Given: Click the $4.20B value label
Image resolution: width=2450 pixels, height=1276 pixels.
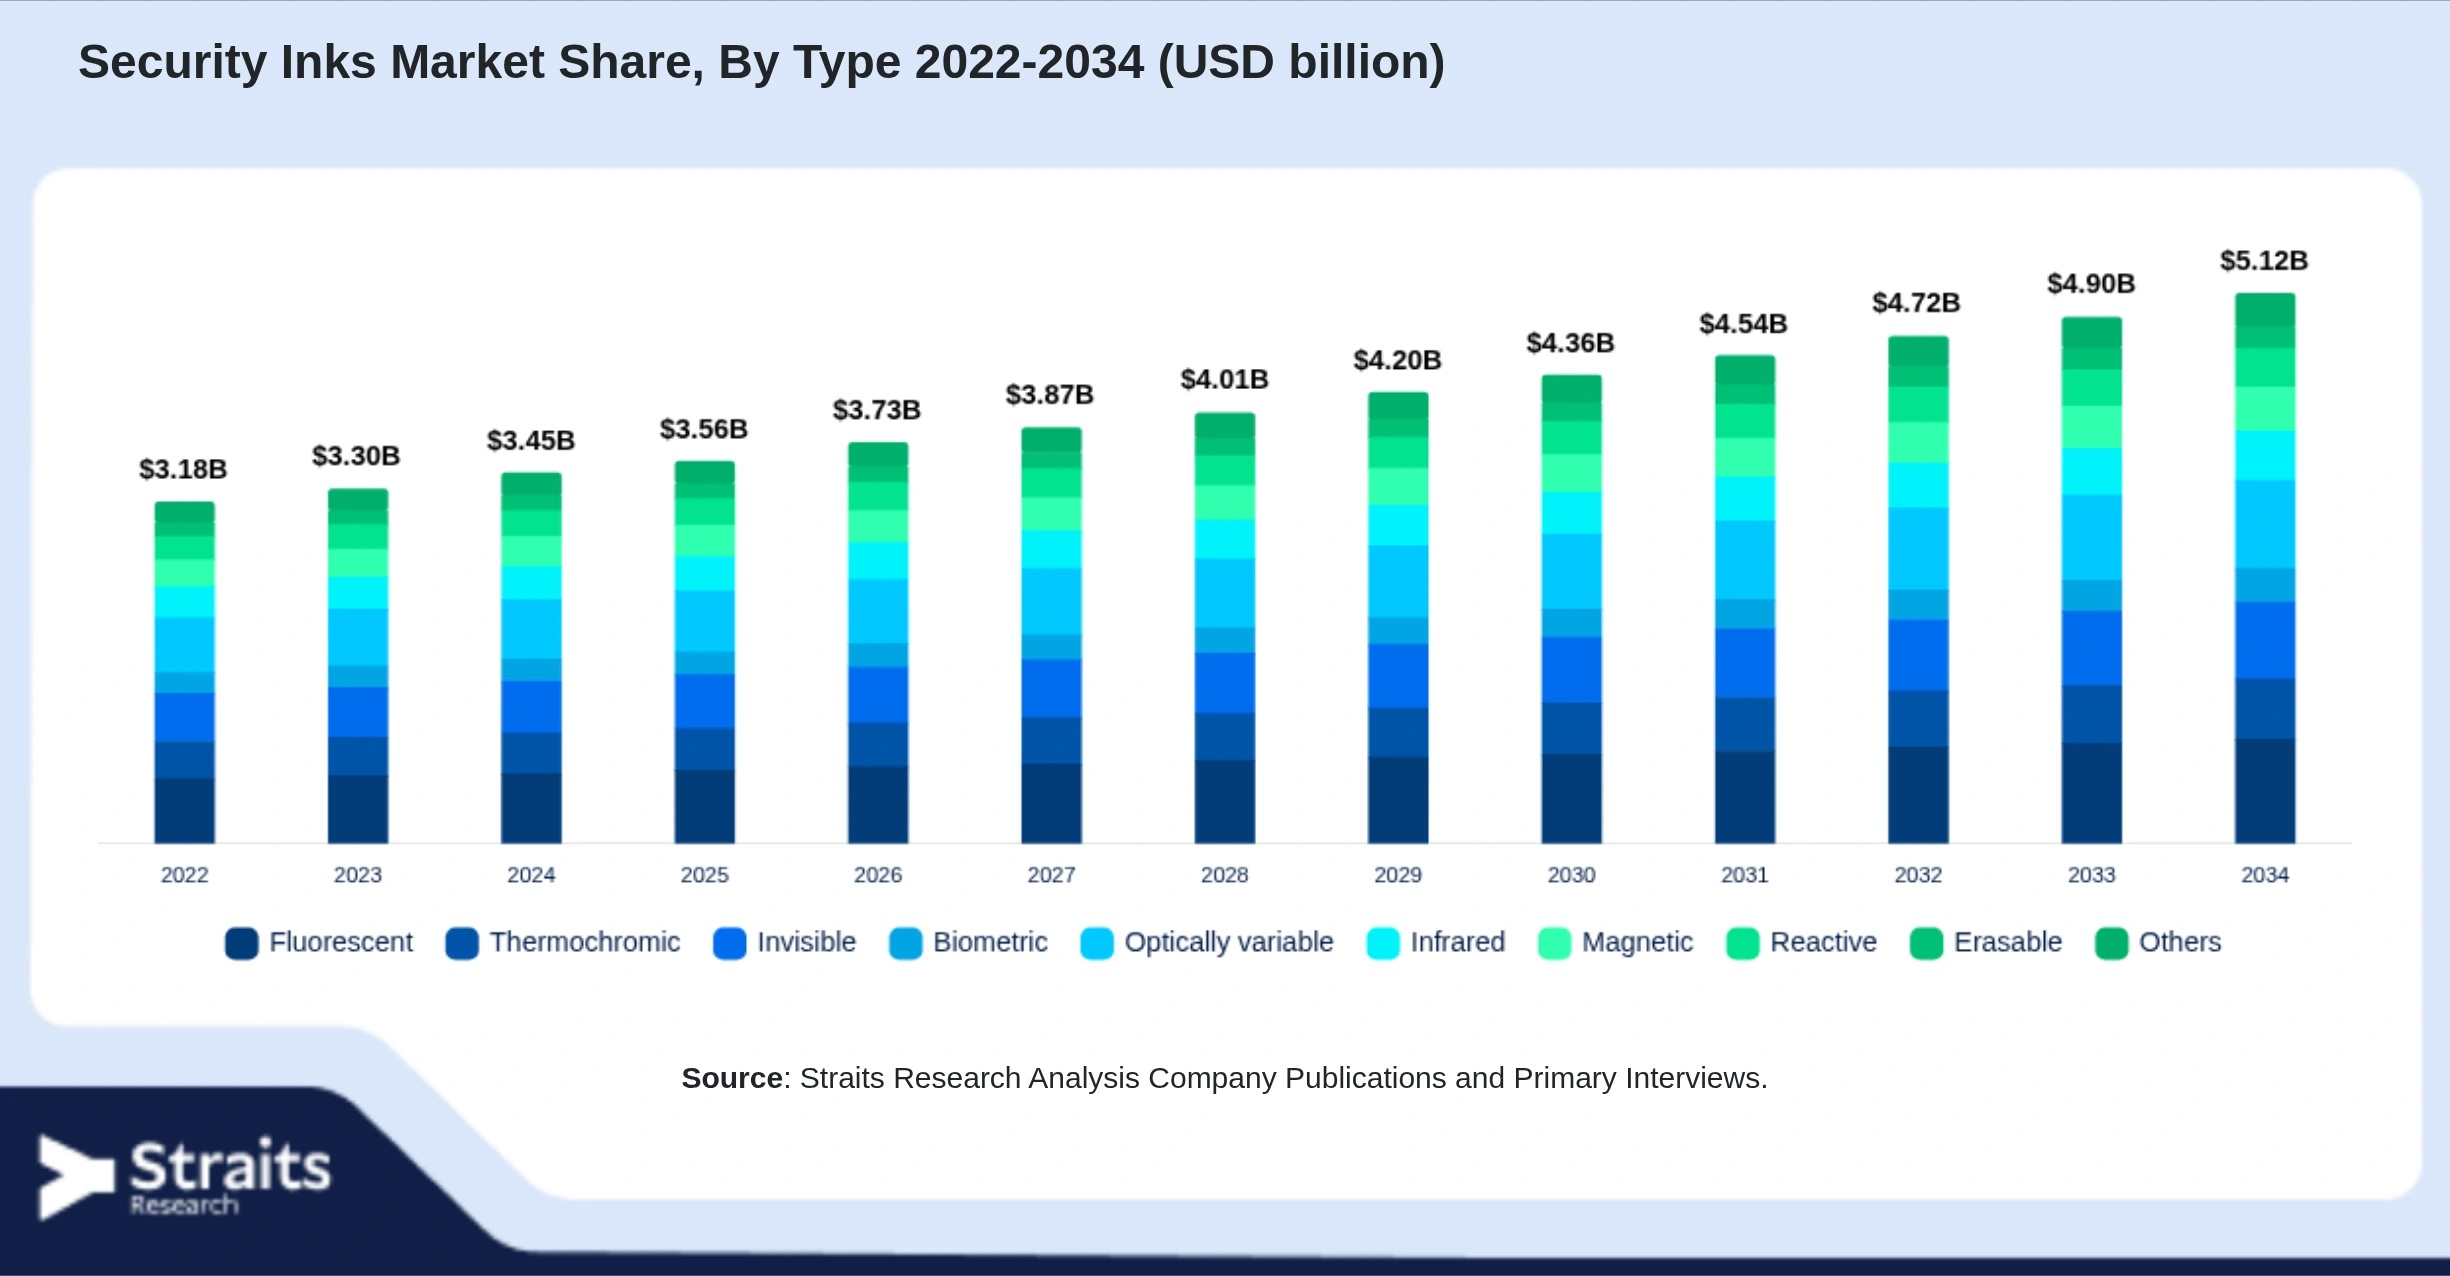Looking at the screenshot, I should coord(1398,360).
